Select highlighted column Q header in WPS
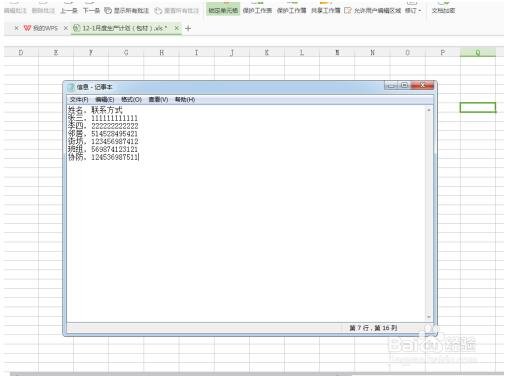This screenshot has height=376, width=505. tap(478, 52)
